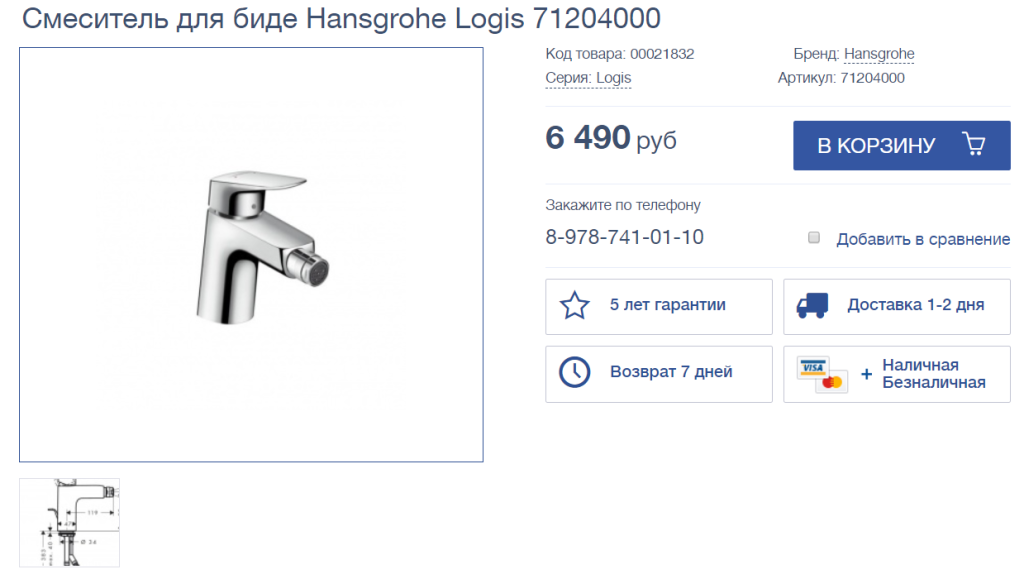The width and height of the screenshot is (1024, 574).
Task: Select the technical drawing thumbnail
Action: tap(69, 522)
